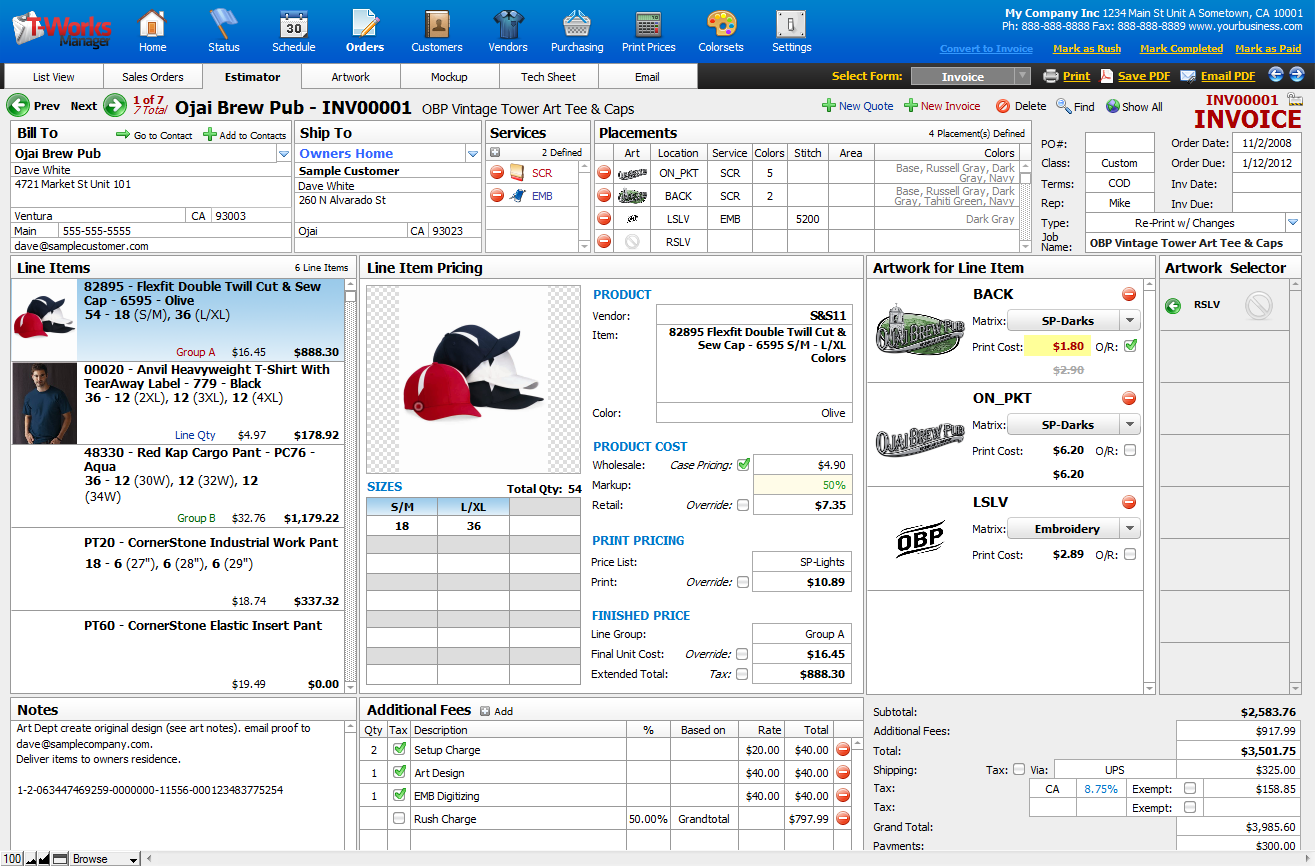Click the Delete order icon
Viewport: 1315px width, 866px height.
(1003, 106)
